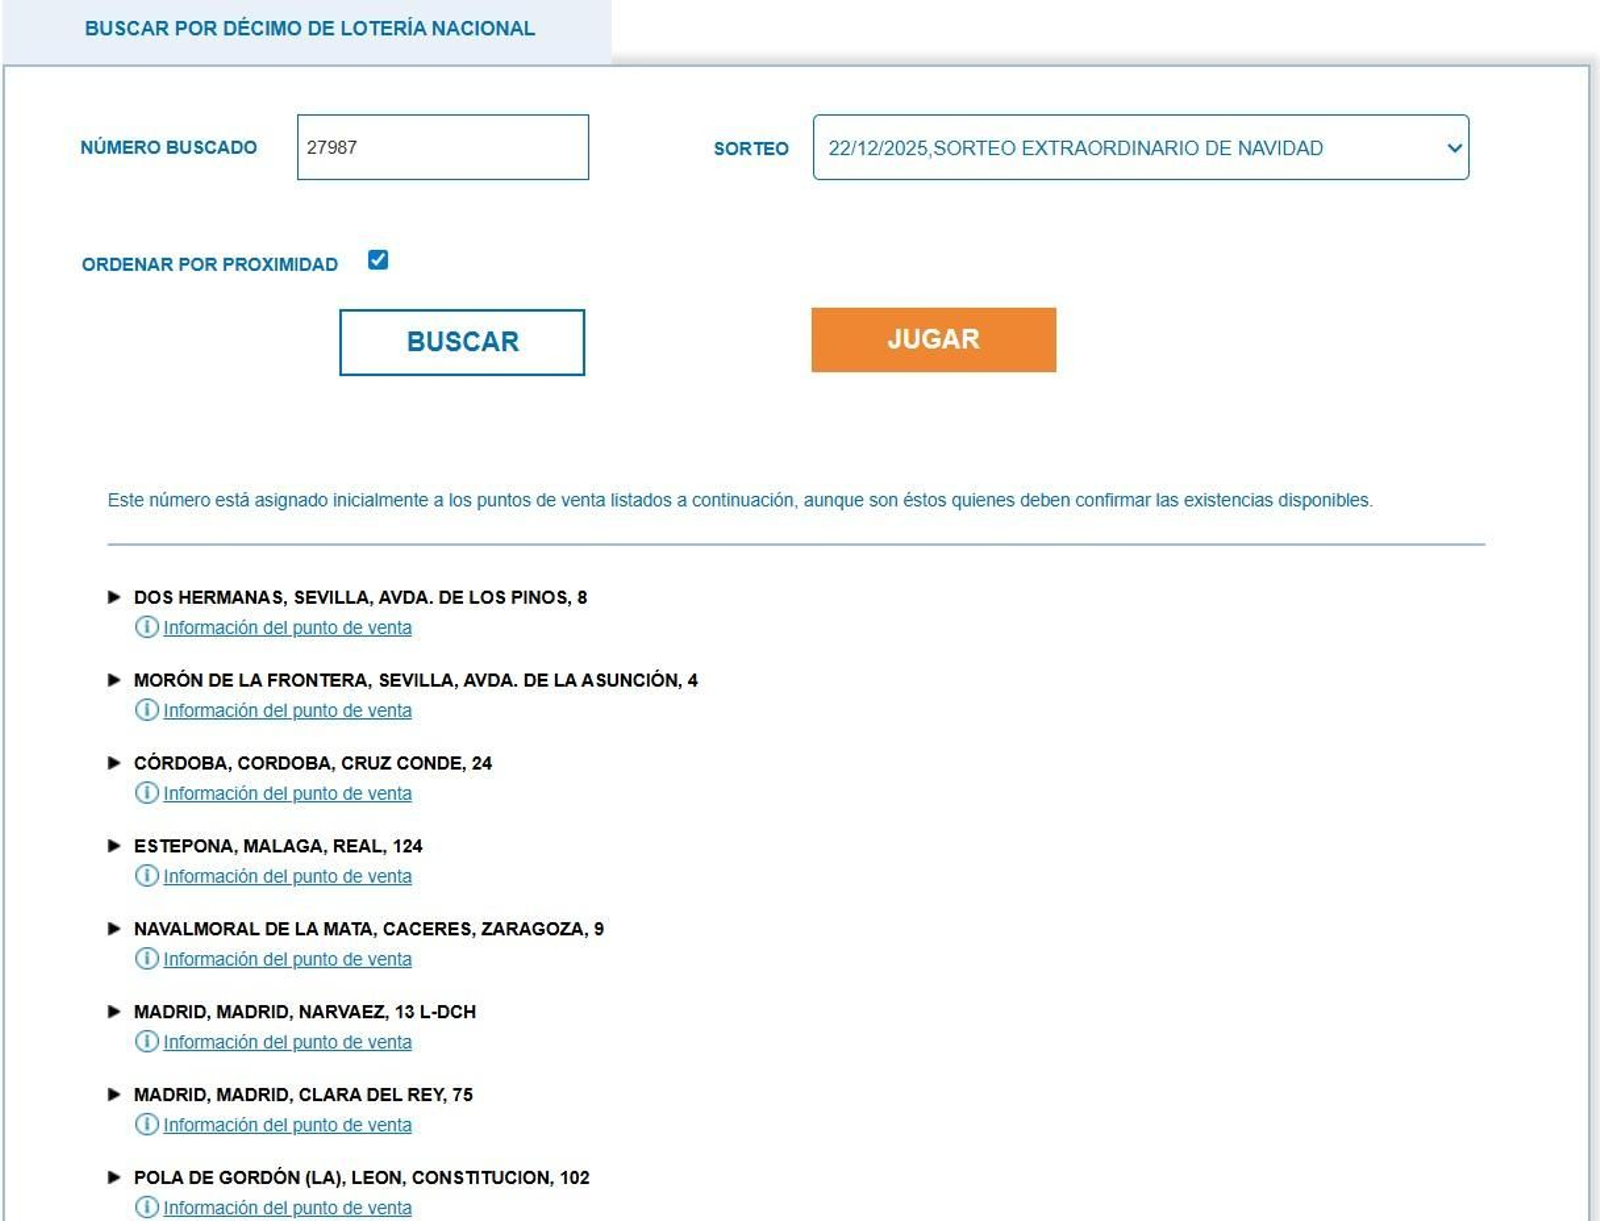Click info icon for Morón de la Frontera
The width and height of the screenshot is (1600, 1221).
click(x=146, y=710)
